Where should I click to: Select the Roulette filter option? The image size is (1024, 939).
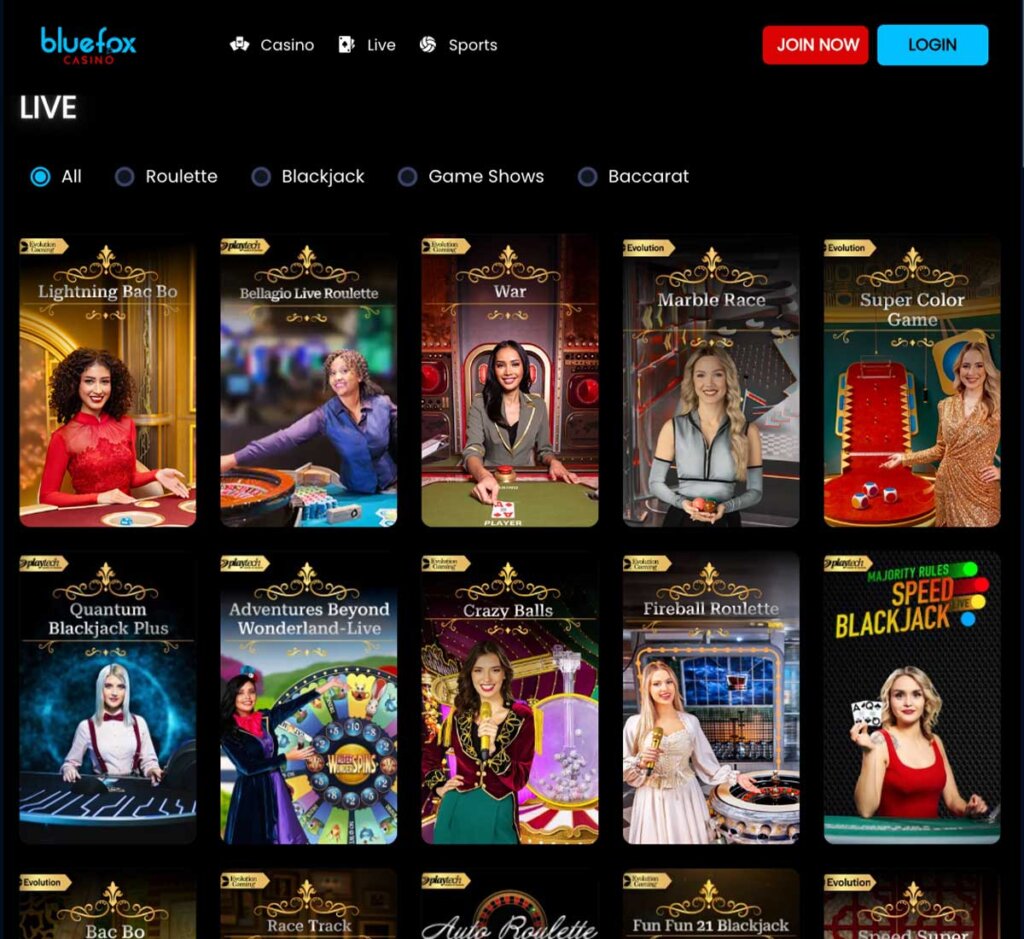(124, 176)
